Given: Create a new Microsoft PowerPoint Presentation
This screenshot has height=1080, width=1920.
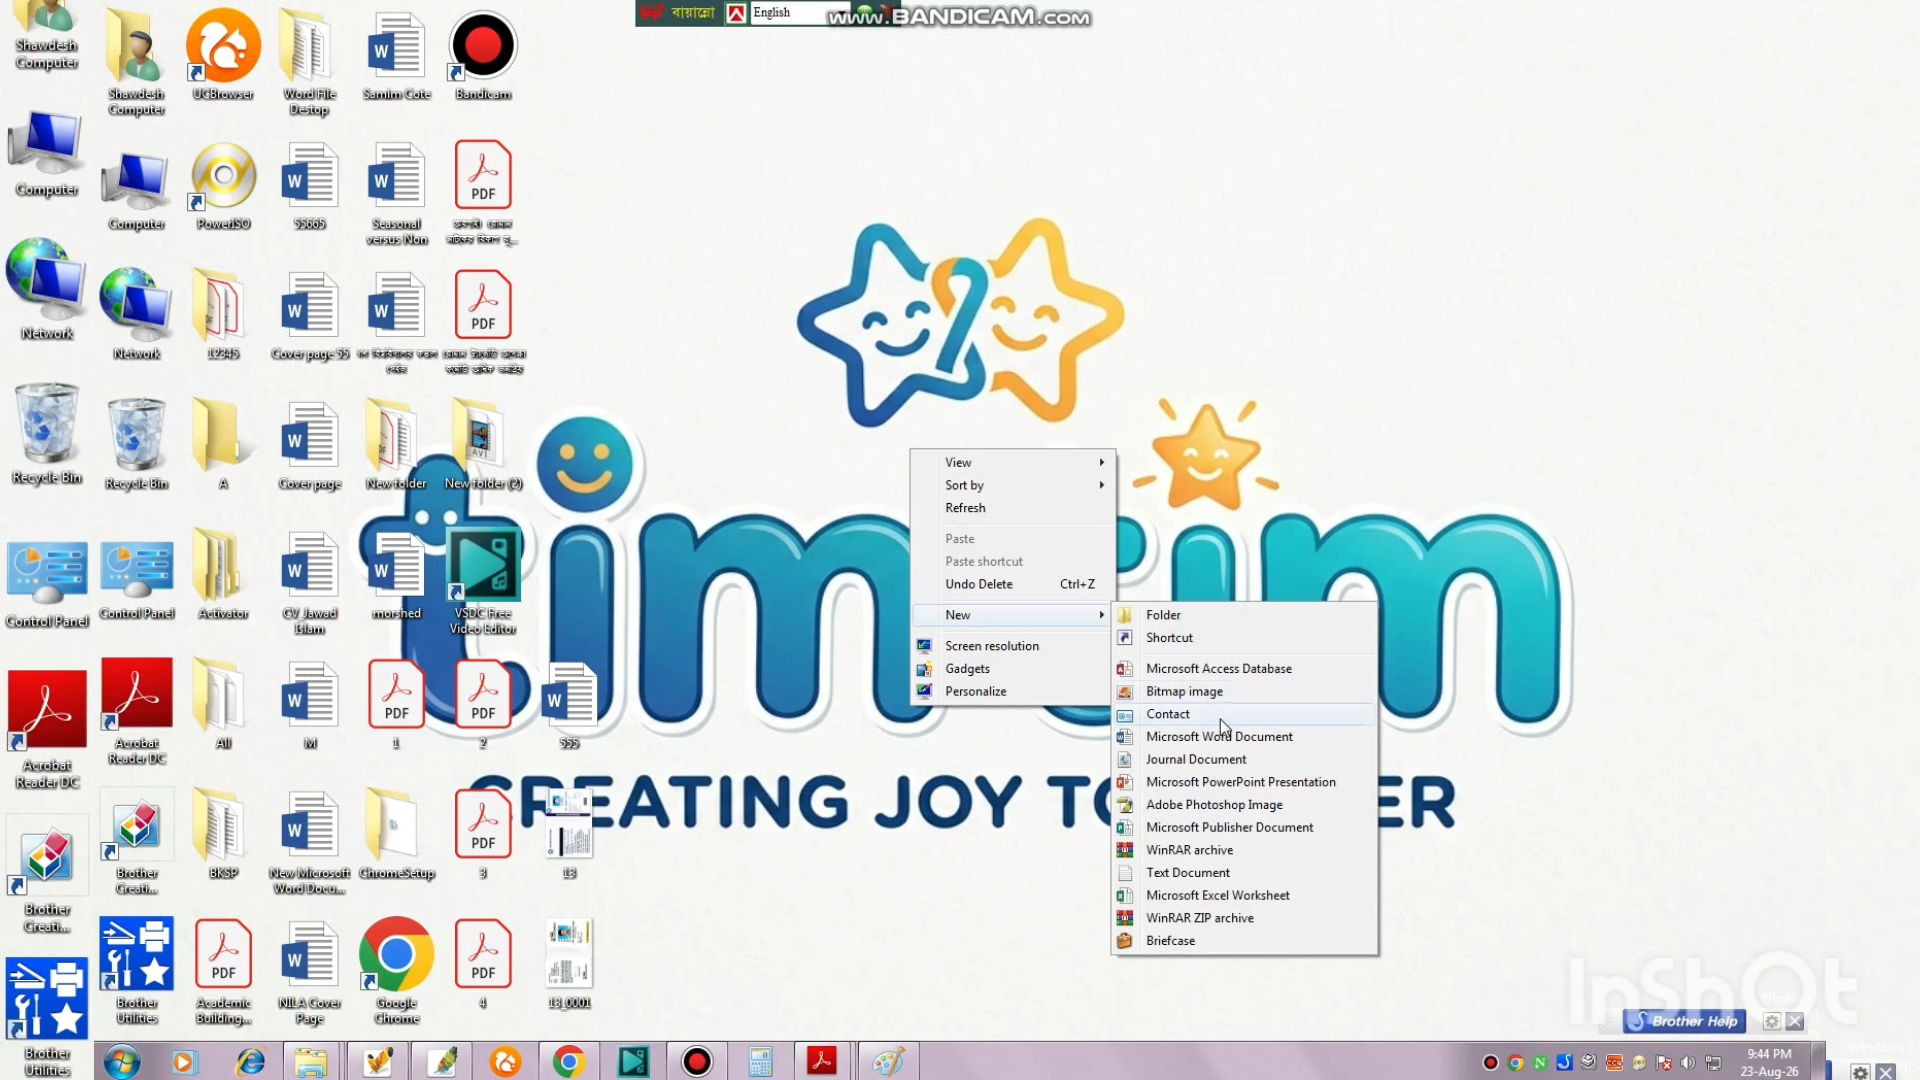Looking at the screenshot, I should coord(1245,782).
